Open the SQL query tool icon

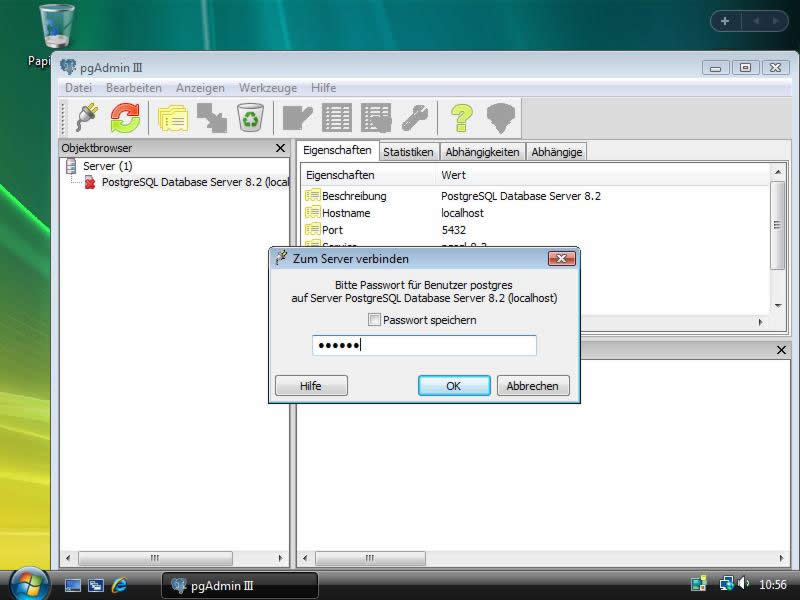(x=297, y=118)
